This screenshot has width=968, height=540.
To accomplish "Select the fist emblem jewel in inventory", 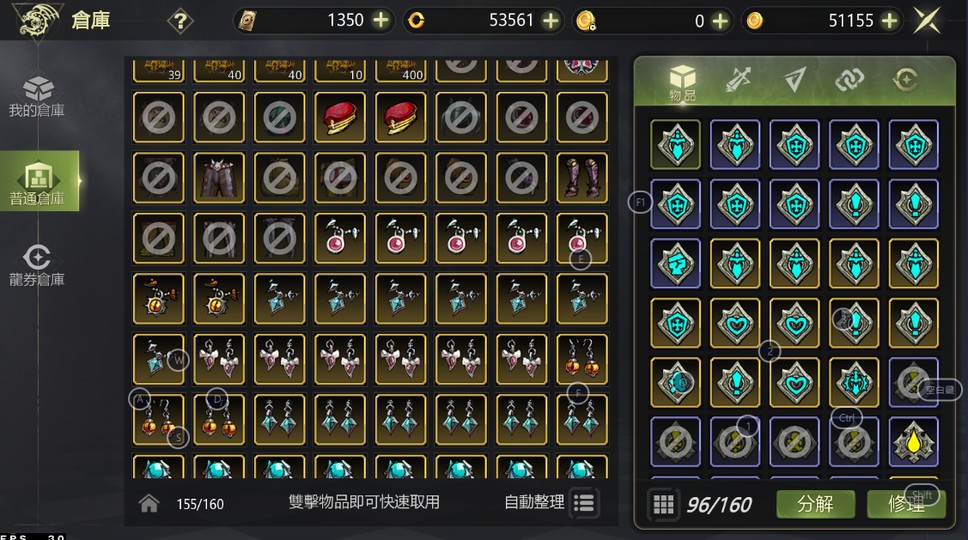I will click(675, 264).
